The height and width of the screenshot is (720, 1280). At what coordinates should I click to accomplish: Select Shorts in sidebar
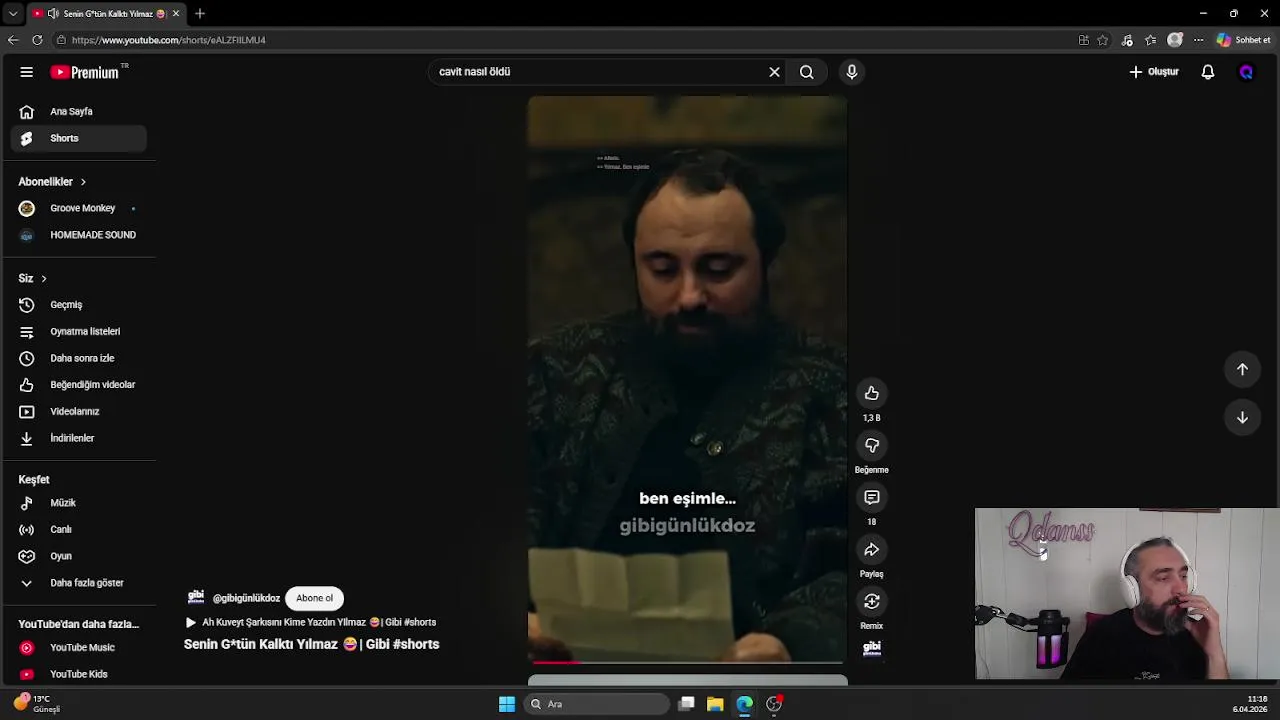pos(78,138)
